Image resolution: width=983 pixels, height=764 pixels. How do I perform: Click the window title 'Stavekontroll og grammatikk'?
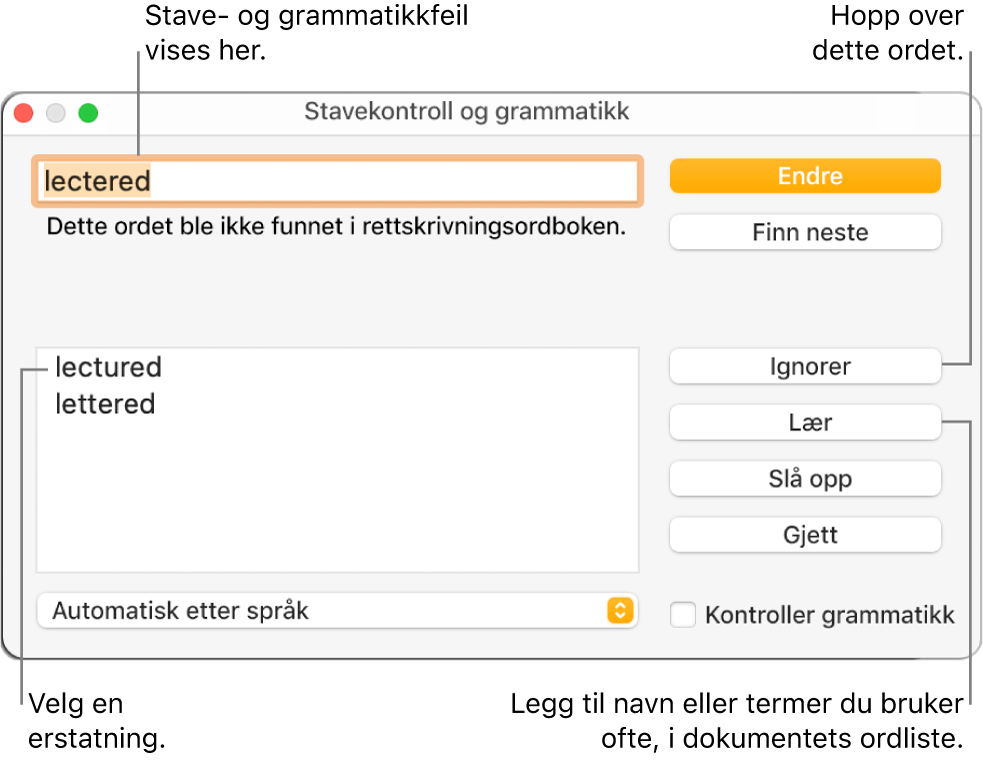tap(467, 111)
